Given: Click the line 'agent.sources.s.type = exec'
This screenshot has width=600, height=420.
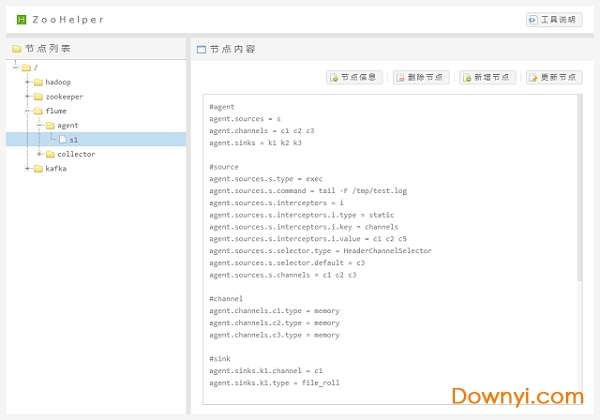Looking at the screenshot, I should 266,179.
